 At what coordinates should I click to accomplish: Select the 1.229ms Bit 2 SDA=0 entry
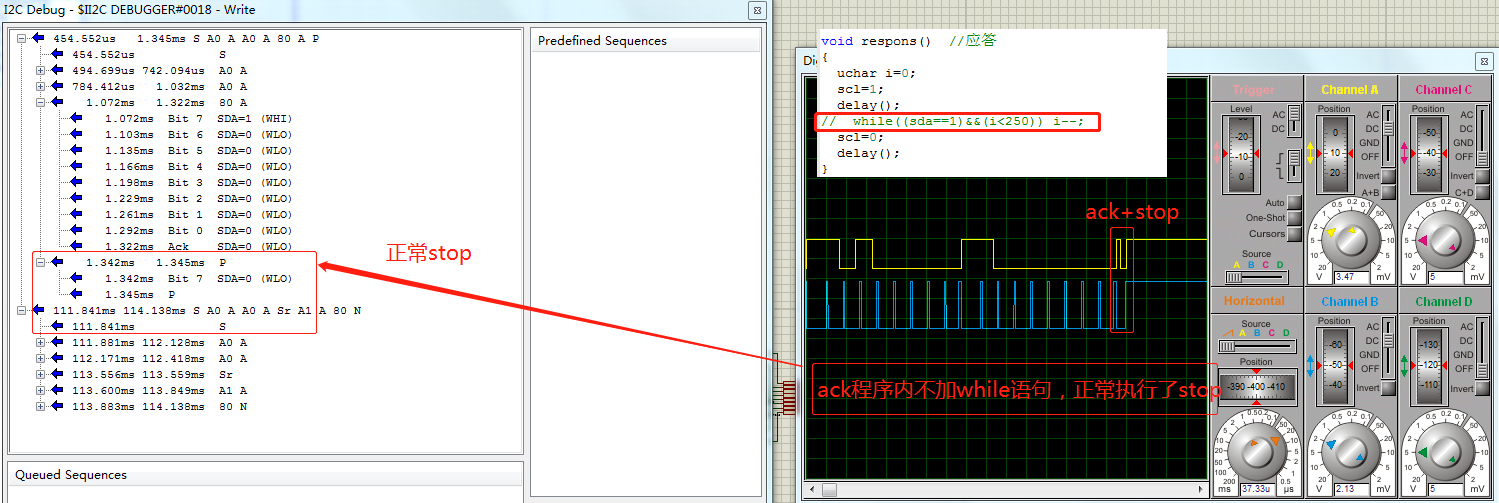point(198,198)
